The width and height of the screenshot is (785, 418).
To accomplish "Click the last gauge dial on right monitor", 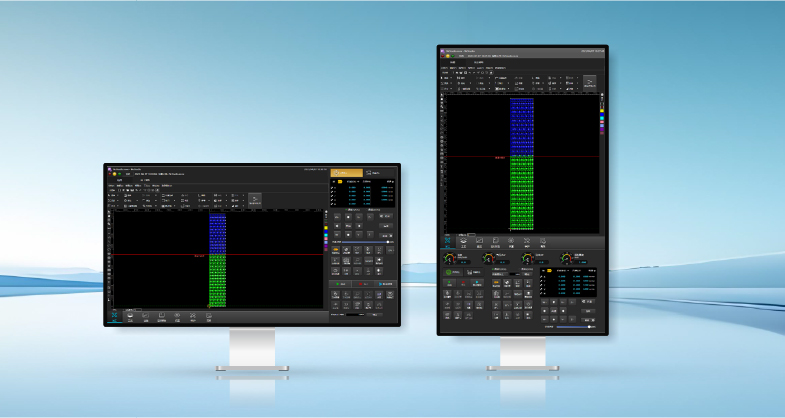I will tap(565, 258).
